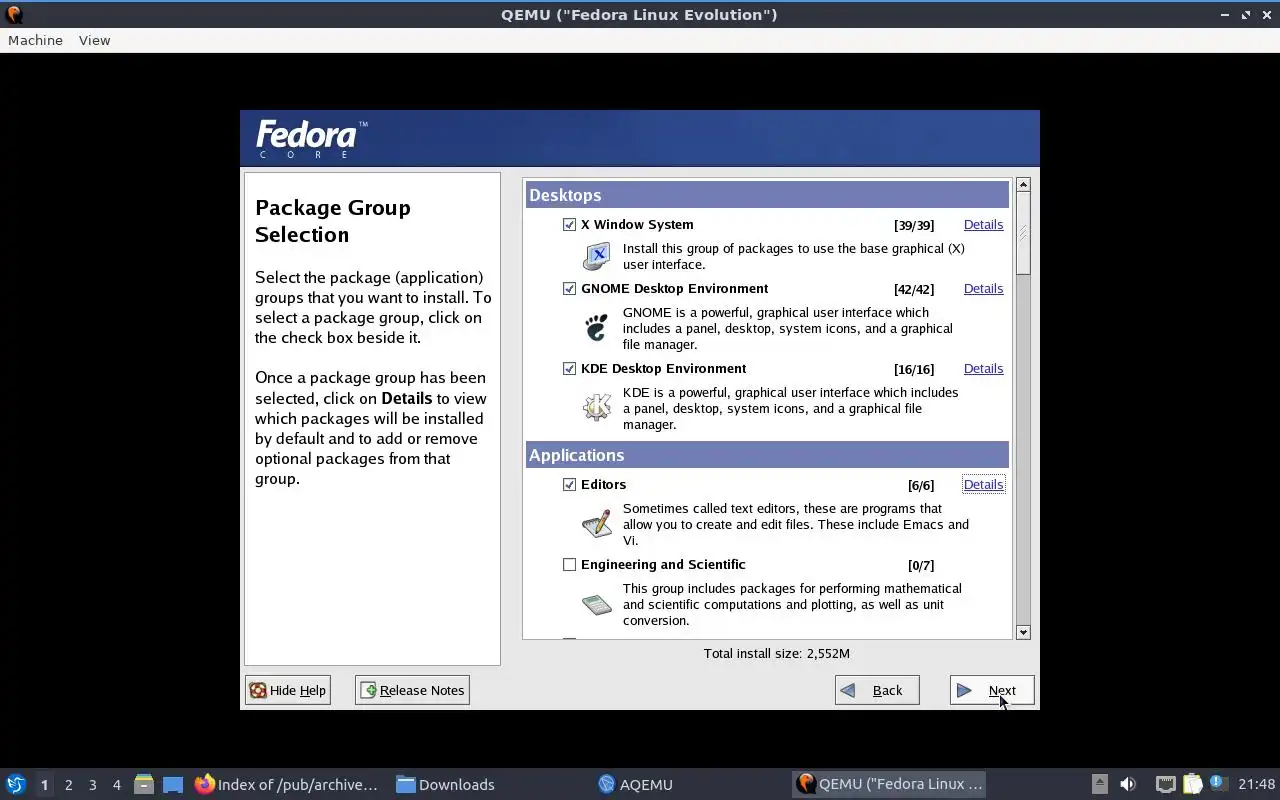Switch to workspace 2
Viewport: 1280px width, 800px height.
(68, 784)
